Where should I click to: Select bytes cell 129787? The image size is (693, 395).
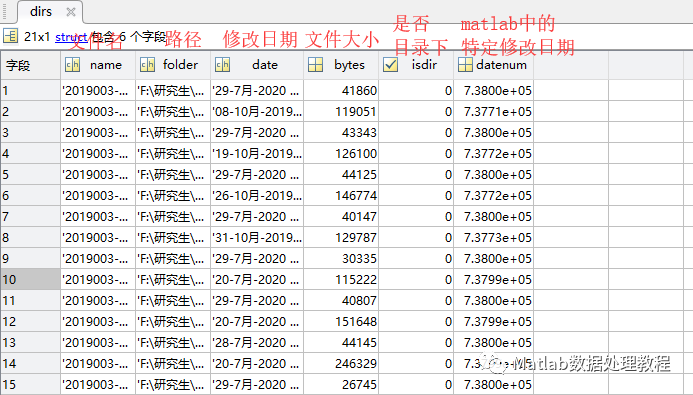click(341, 238)
